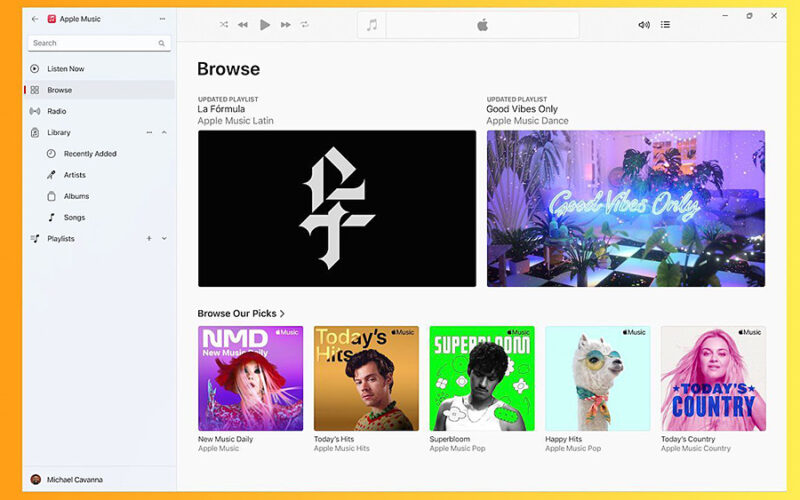800x500 pixels.
Task: Open New Music Daily cover
Action: 251,379
